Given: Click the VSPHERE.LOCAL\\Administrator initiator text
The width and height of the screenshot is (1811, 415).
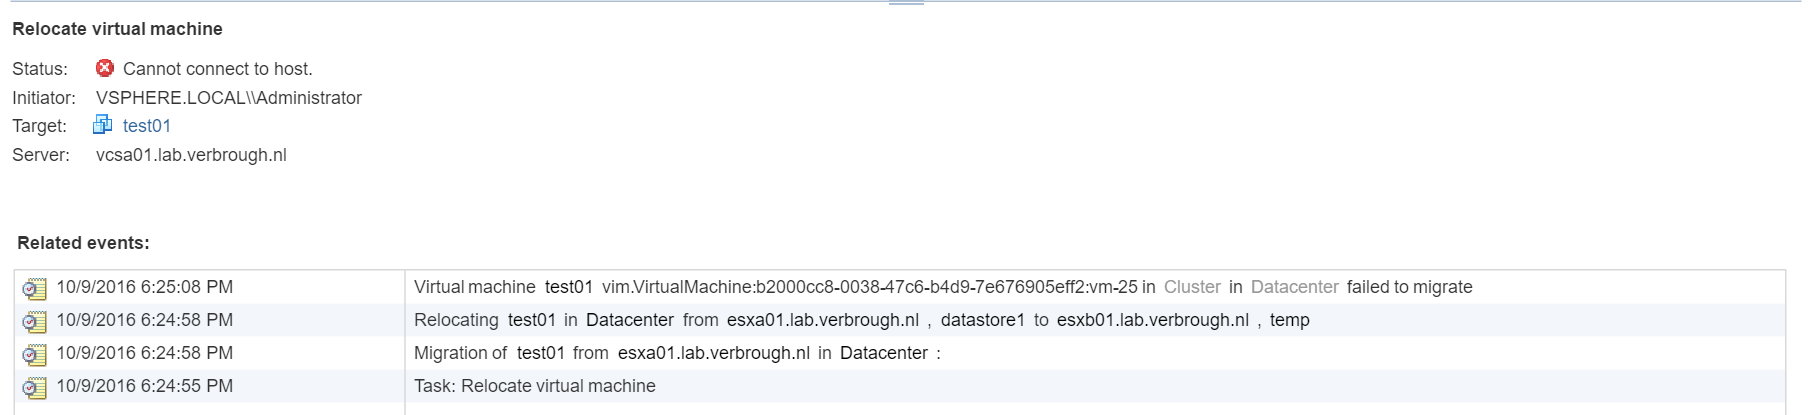Looking at the screenshot, I should 228,98.
